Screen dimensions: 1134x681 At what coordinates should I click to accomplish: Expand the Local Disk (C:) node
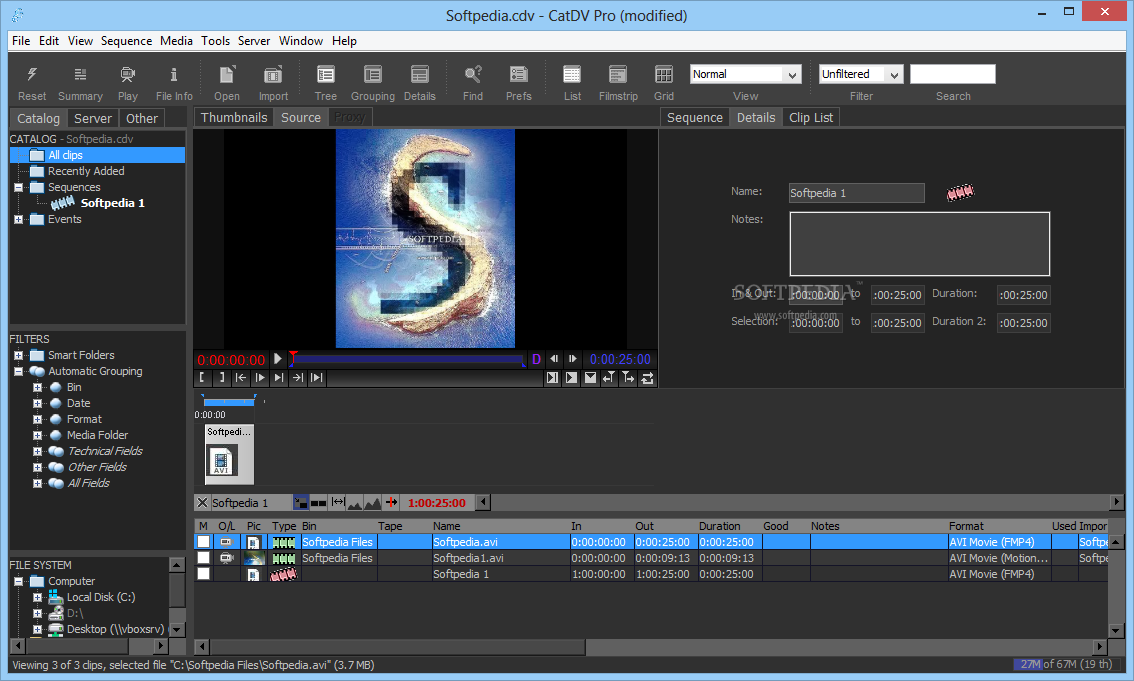point(38,597)
